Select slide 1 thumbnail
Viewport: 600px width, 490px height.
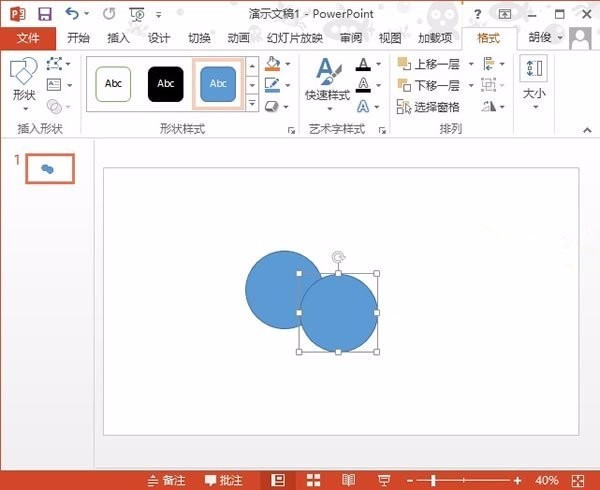(50, 169)
